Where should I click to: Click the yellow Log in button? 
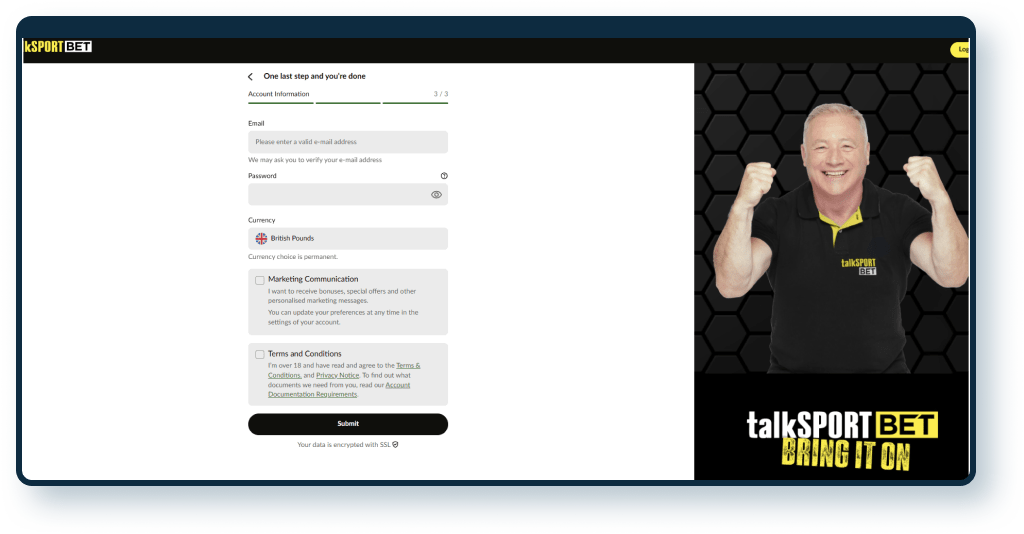960,50
